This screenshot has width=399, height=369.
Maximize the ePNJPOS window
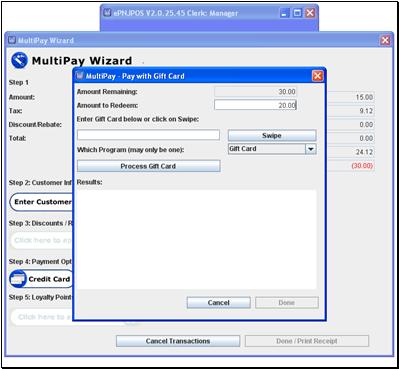(x=297, y=13)
